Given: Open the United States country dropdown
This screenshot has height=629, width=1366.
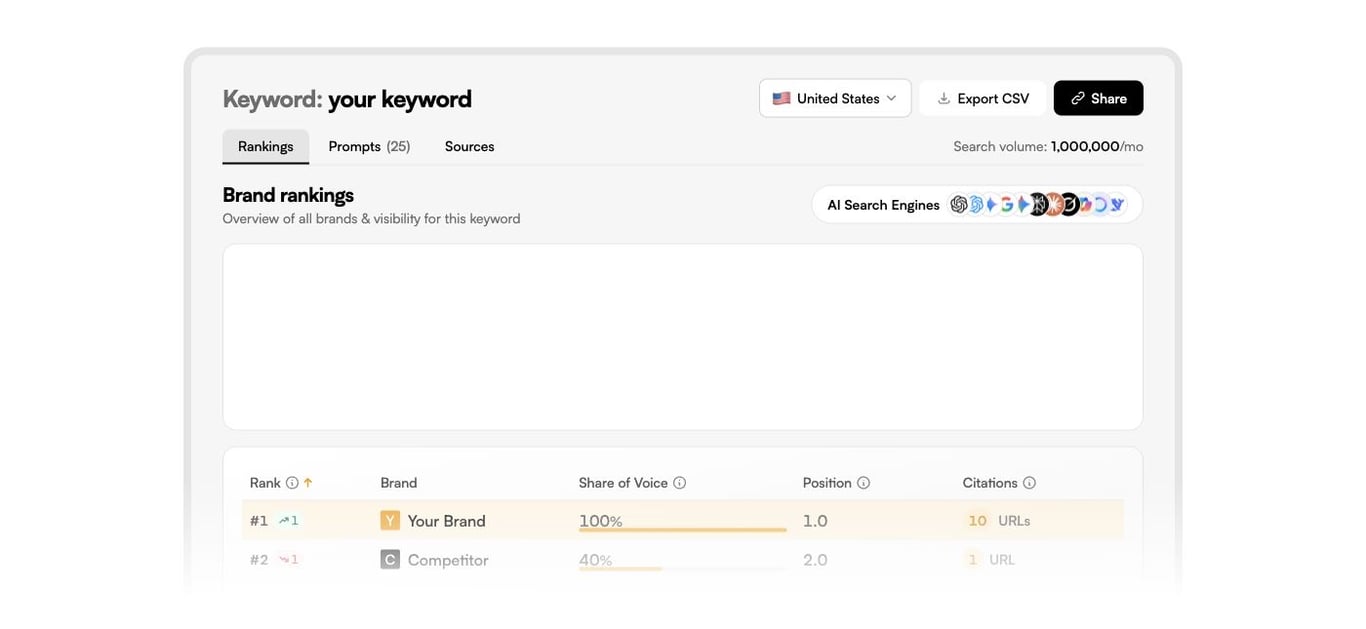Looking at the screenshot, I should pos(835,98).
